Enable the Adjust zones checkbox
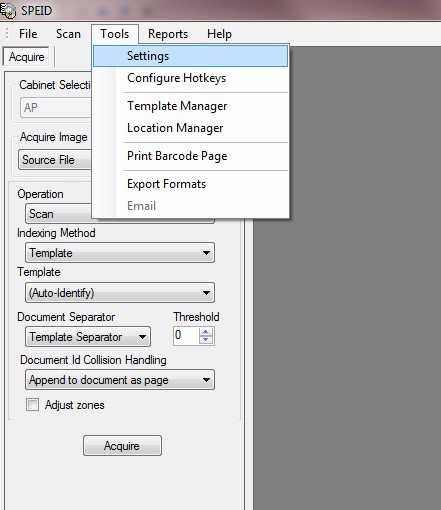Image resolution: width=441 pixels, height=510 pixels. pyautogui.click(x=32, y=405)
